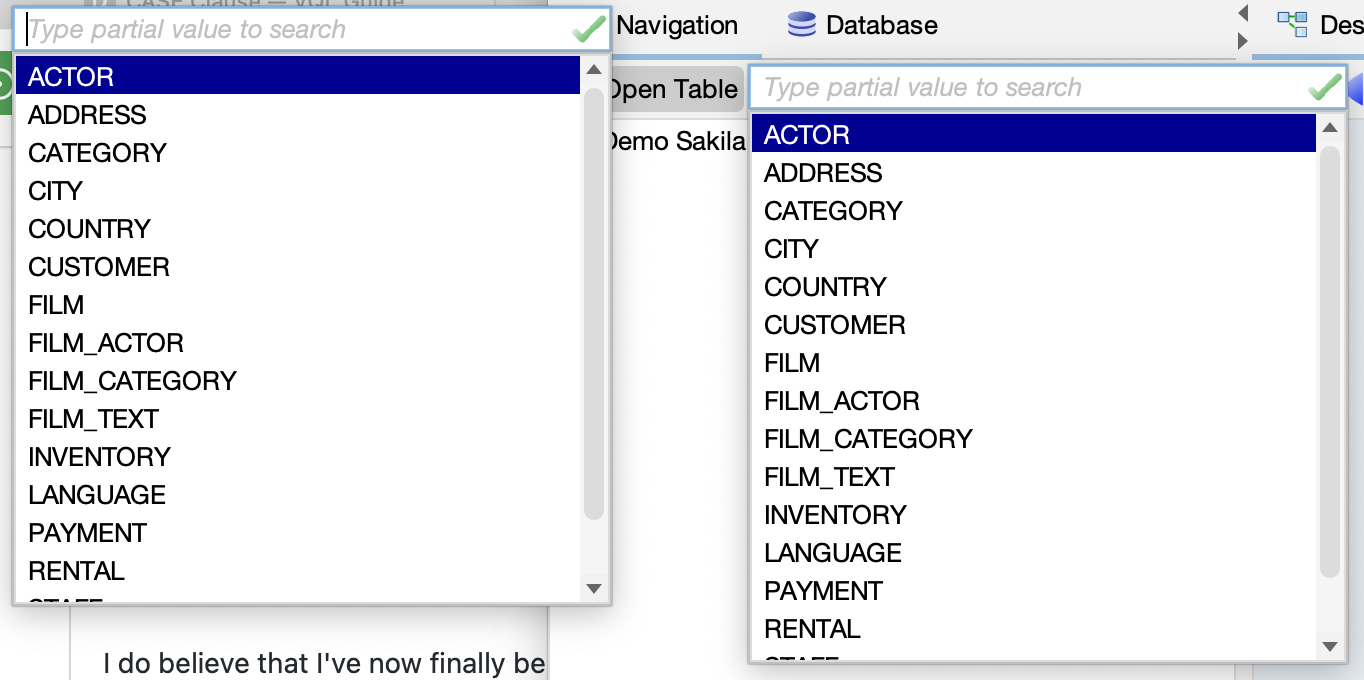Select INVENTORY in the right list
1364x680 pixels.
[1034, 514]
